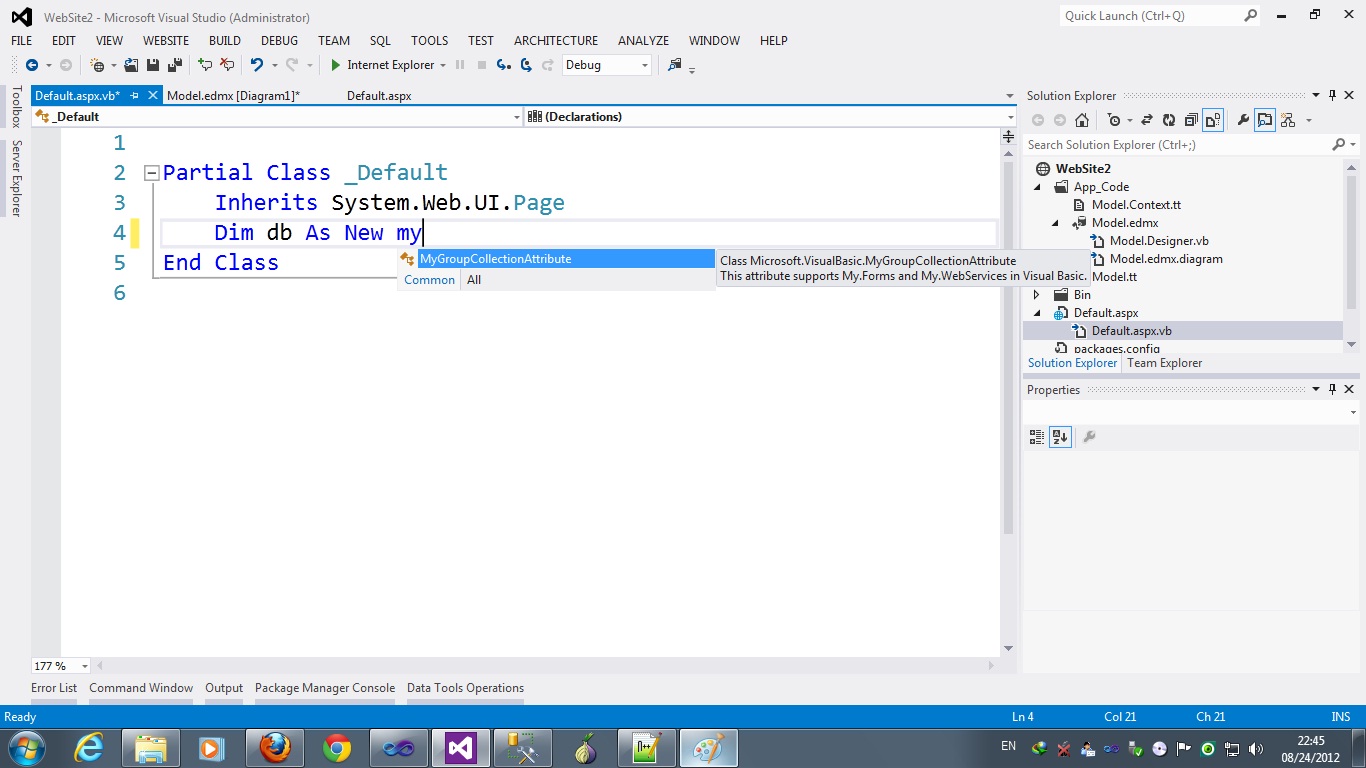The height and width of the screenshot is (768, 1366).
Task: Click the Open File toolbar icon
Action: (x=131, y=65)
